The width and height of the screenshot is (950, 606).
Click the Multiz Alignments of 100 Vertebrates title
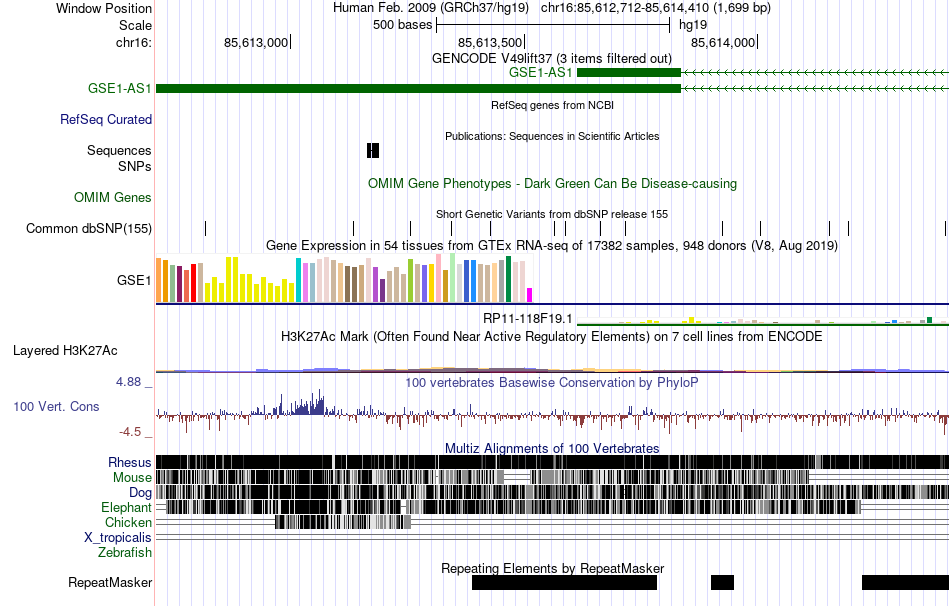[x=552, y=448]
